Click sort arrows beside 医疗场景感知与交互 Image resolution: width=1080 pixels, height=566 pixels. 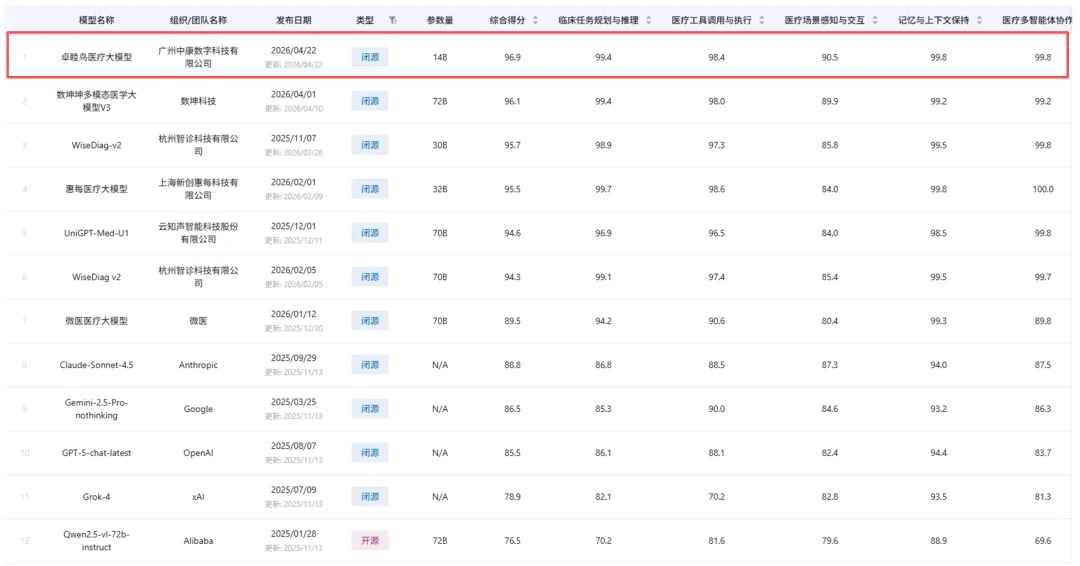[875, 21]
